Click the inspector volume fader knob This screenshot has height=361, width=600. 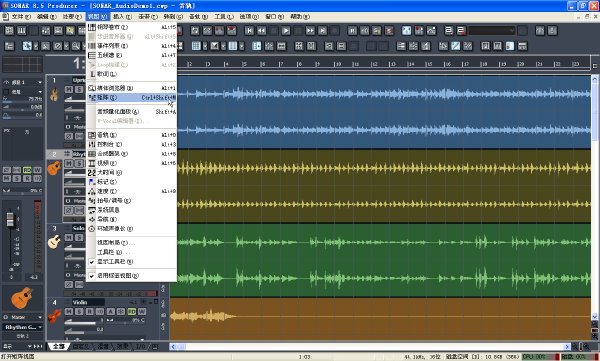(10, 220)
